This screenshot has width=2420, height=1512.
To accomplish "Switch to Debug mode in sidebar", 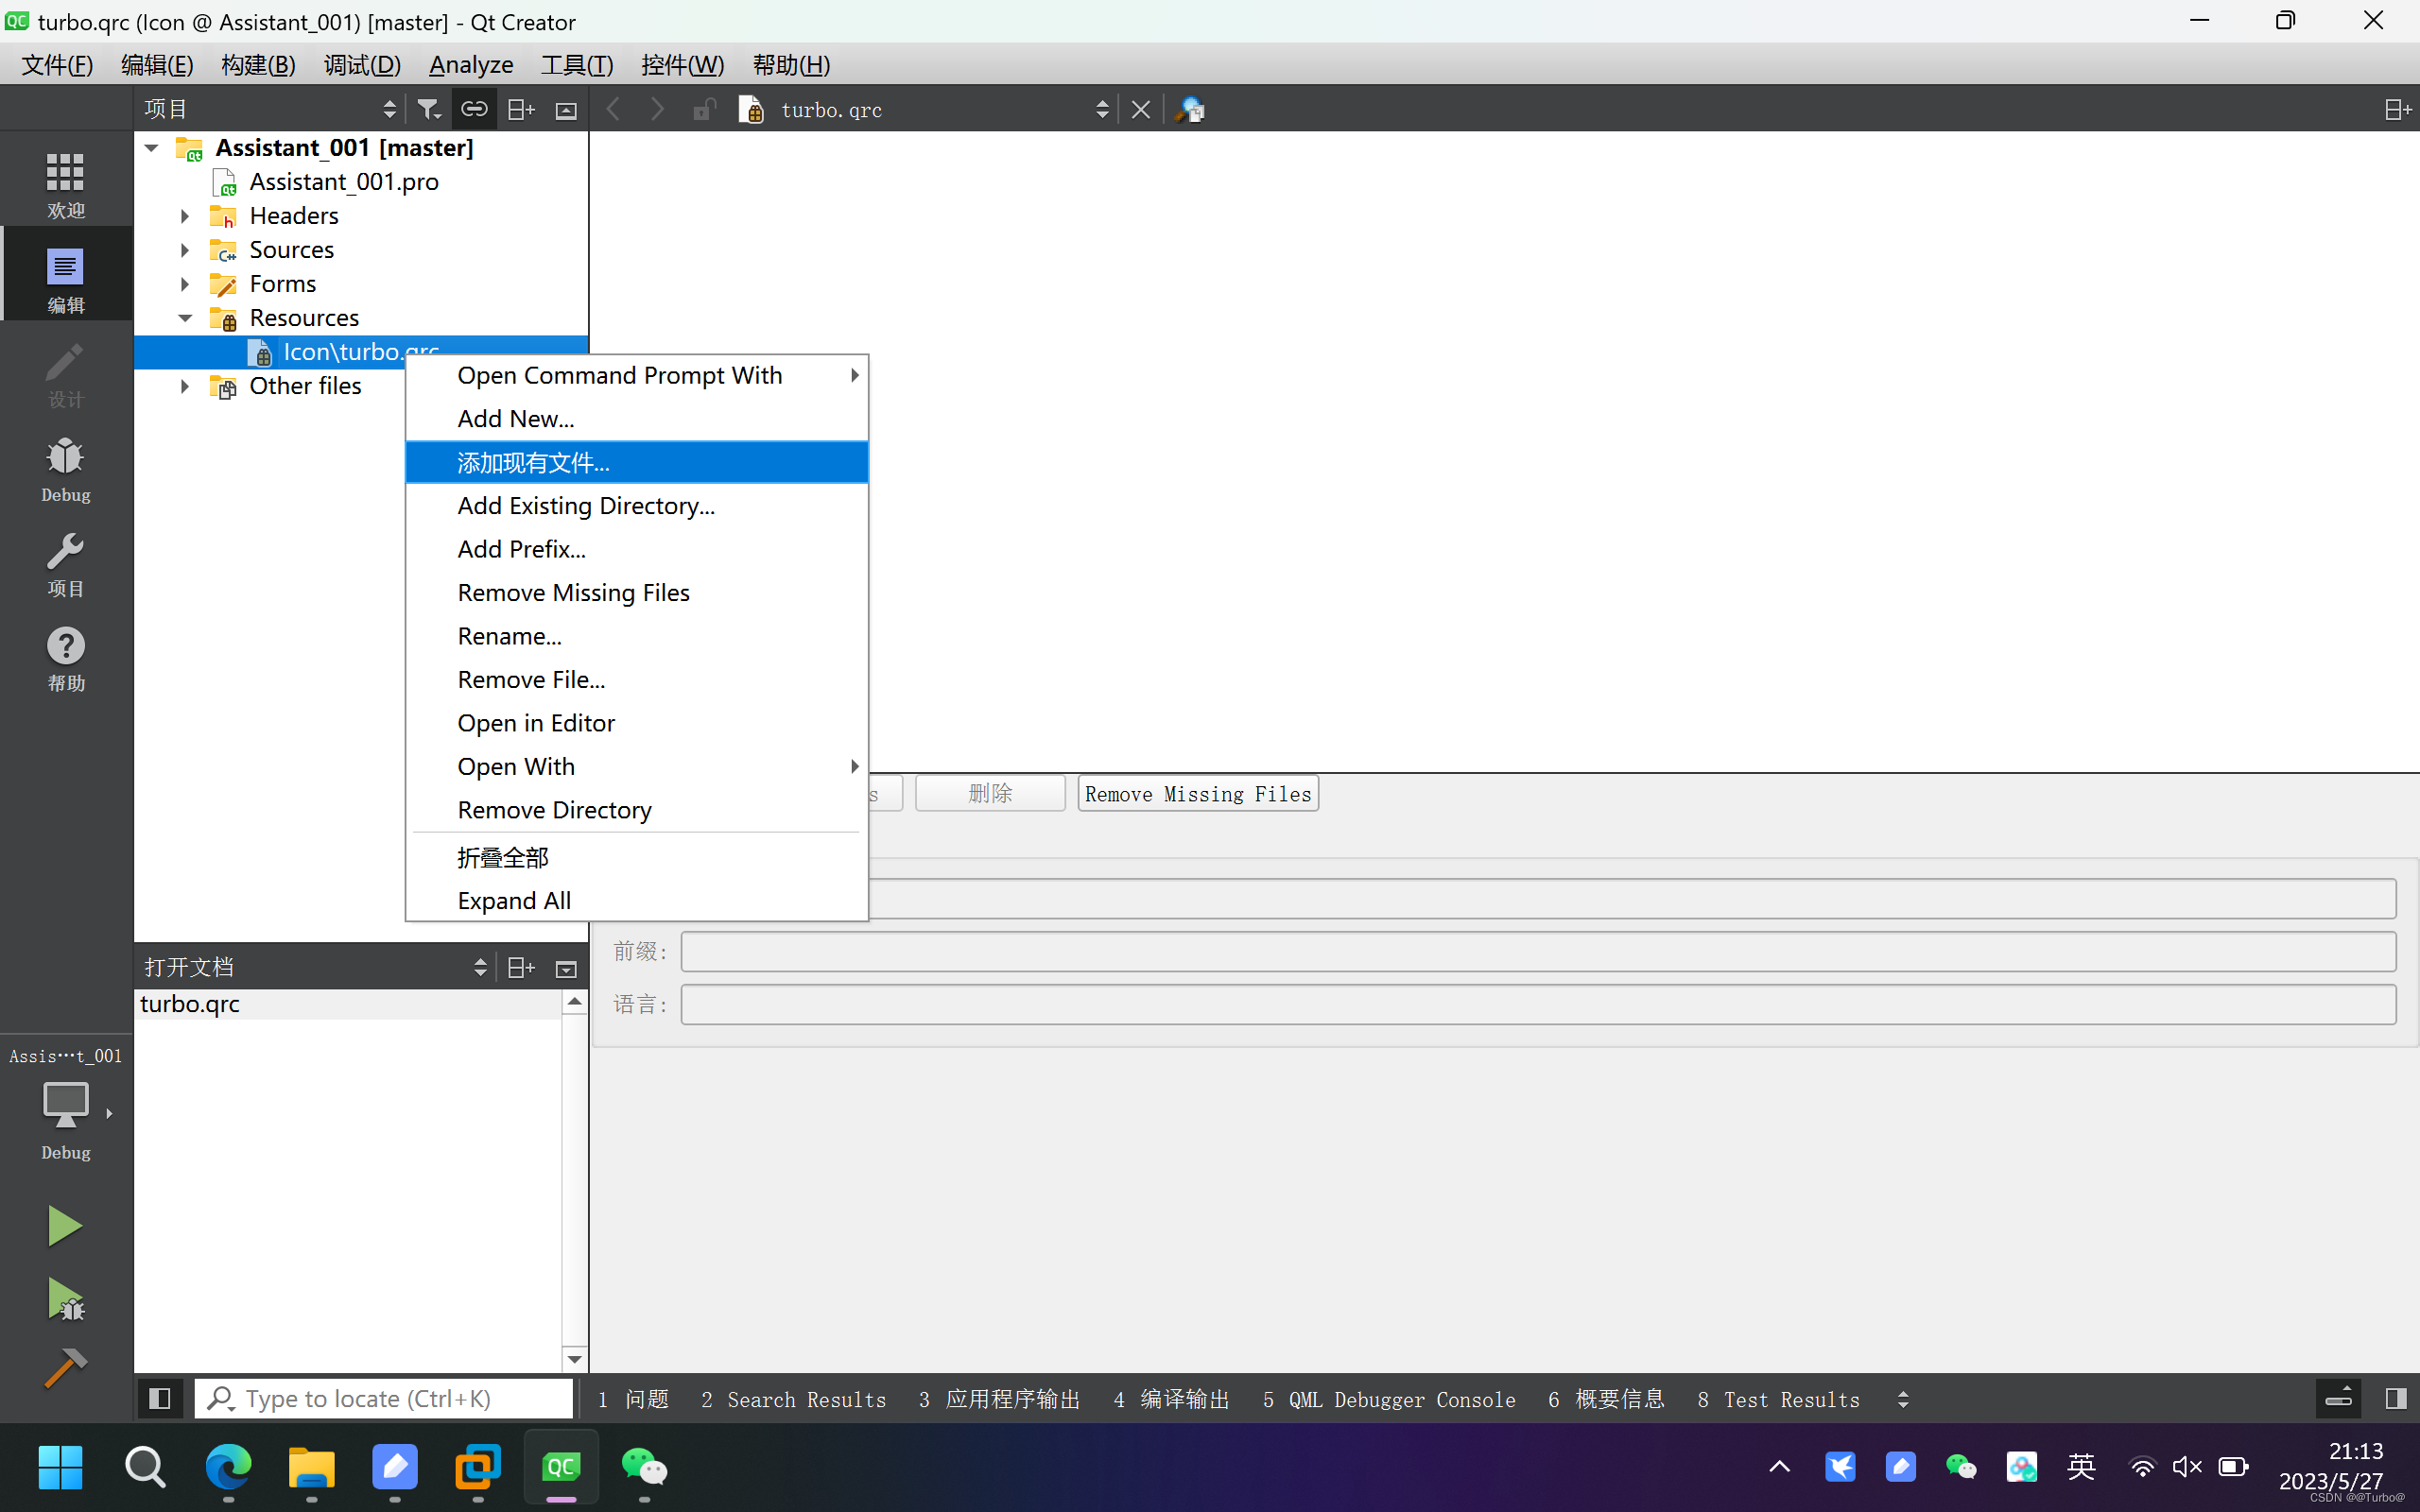I will tap(65, 468).
